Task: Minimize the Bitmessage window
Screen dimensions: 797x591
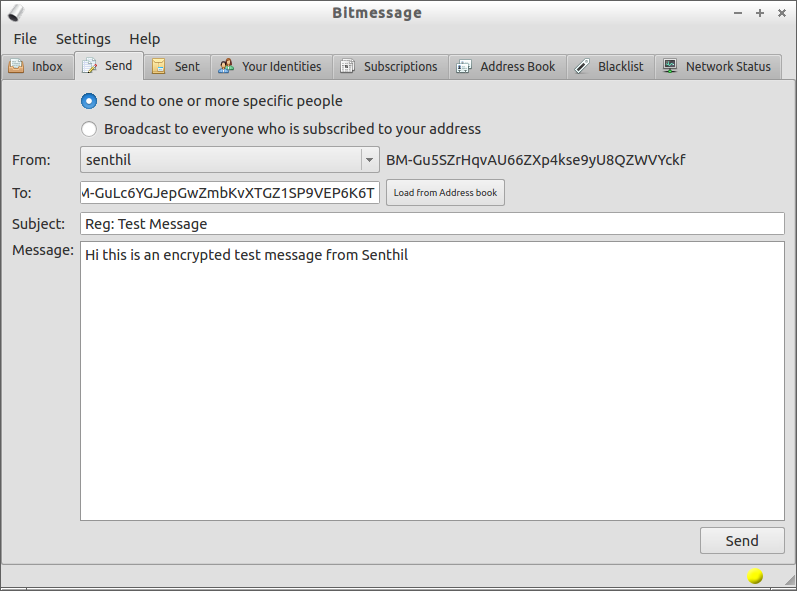Action: [x=738, y=13]
